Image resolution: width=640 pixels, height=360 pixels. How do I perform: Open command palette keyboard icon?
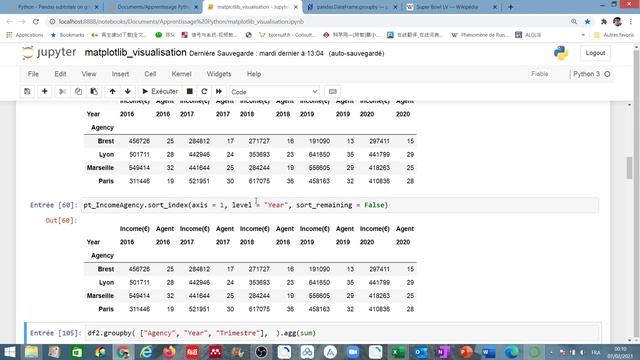[333, 91]
